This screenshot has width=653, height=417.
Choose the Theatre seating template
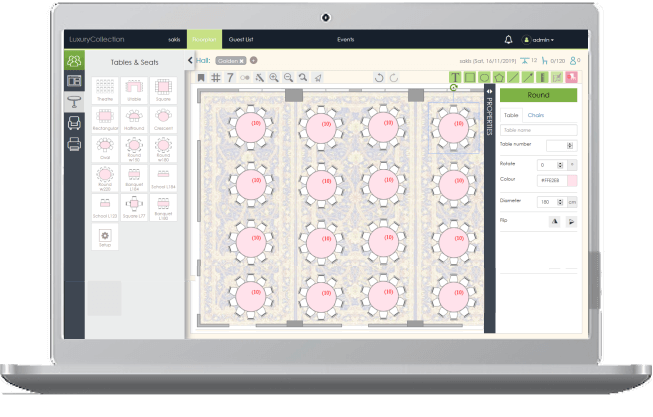coord(105,90)
